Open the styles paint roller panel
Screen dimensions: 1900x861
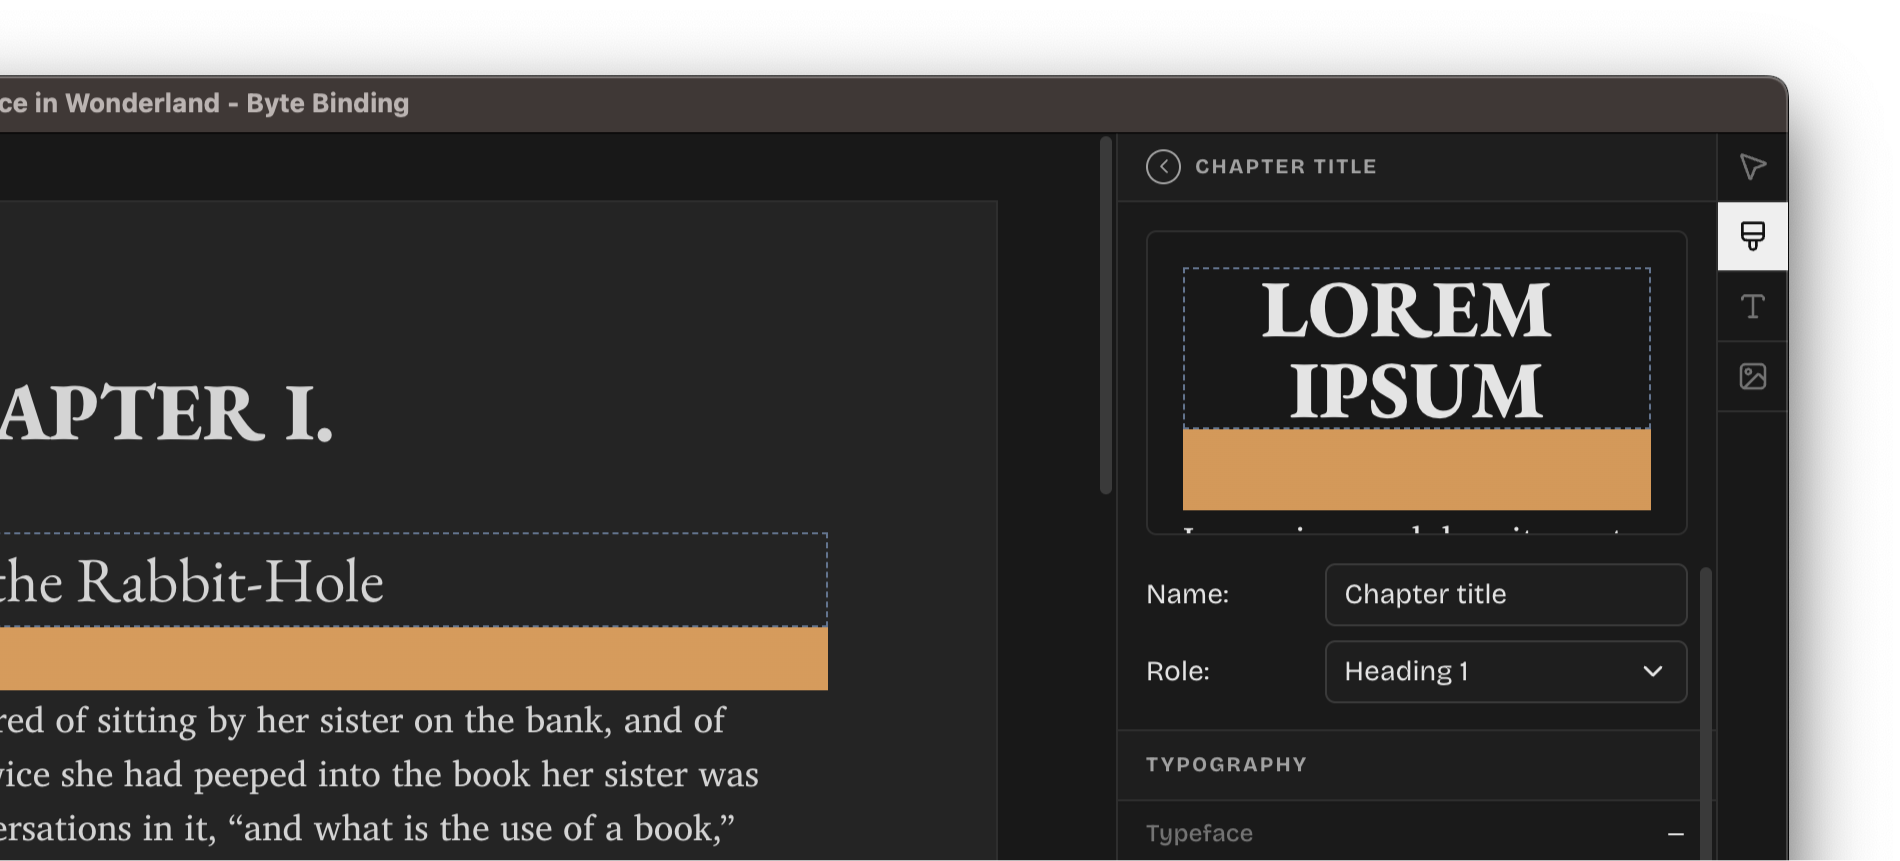pyautogui.click(x=1752, y=236)
